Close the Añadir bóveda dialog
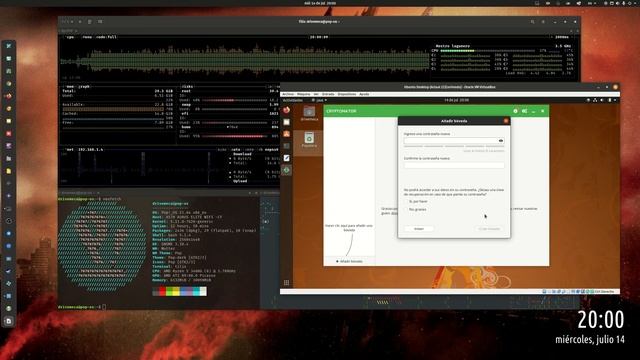The image size is (640, 360). pos(506,121)
